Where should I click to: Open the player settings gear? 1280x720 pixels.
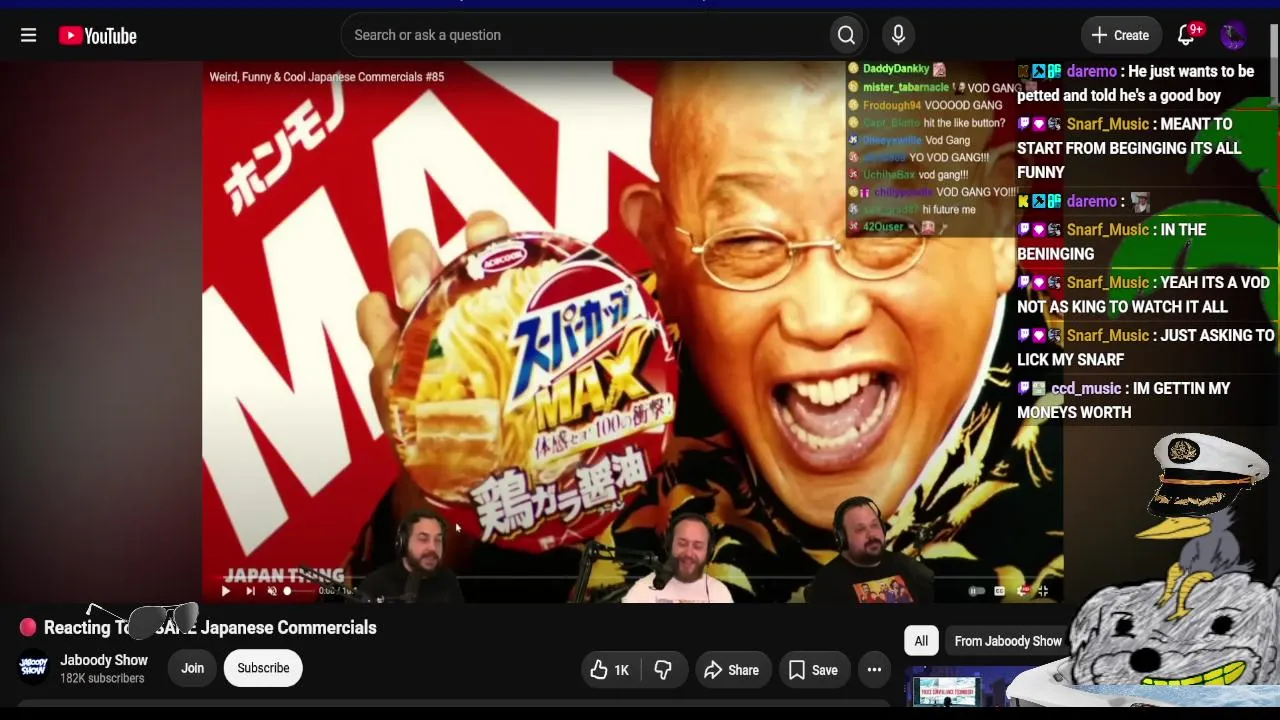(1021, 591)
